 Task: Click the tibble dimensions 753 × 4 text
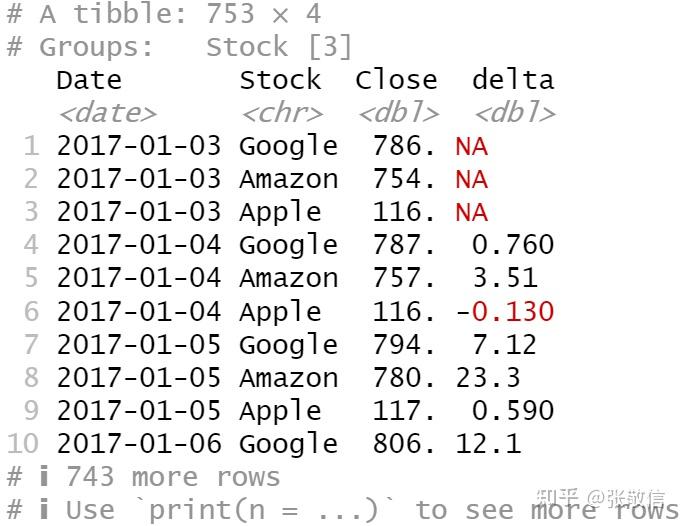coord(264,13)
